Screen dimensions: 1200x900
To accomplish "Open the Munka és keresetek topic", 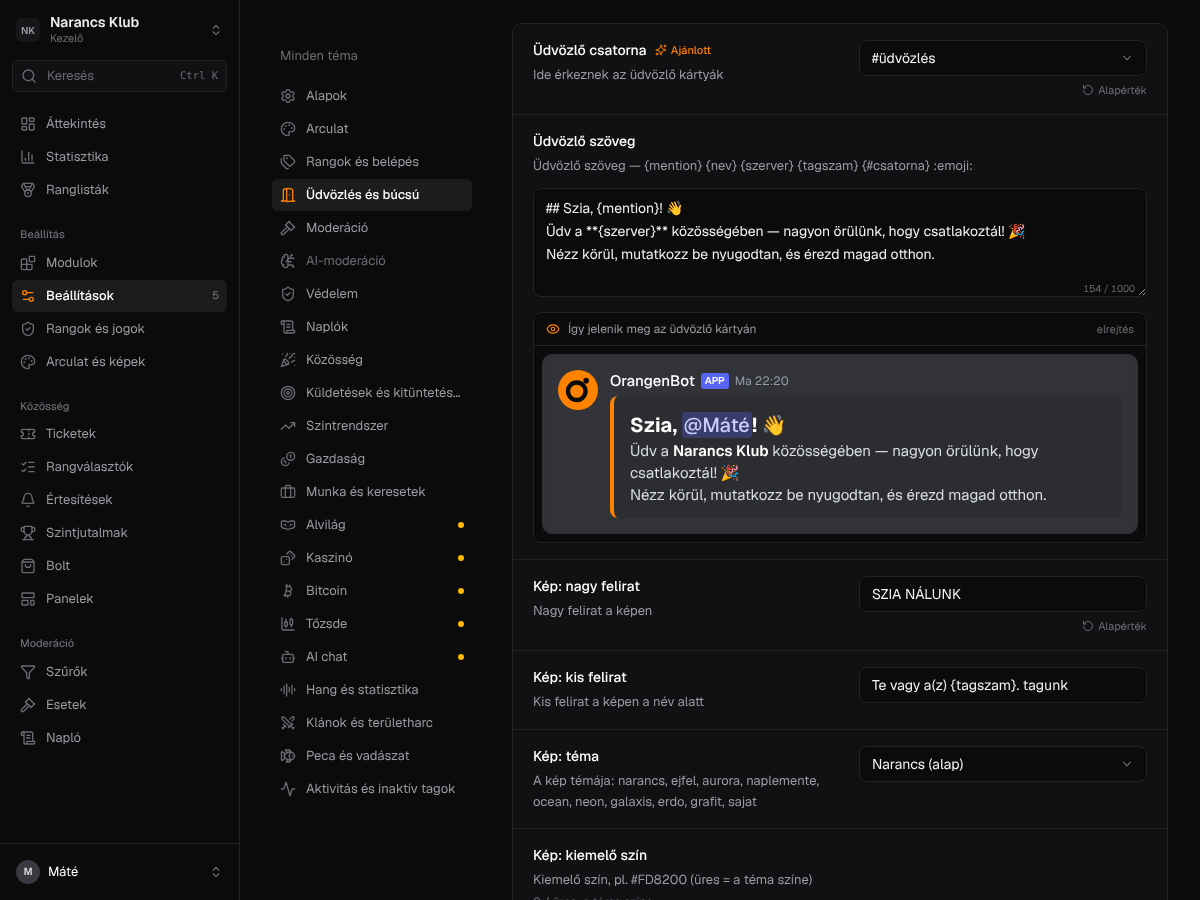I will (372, 492).
